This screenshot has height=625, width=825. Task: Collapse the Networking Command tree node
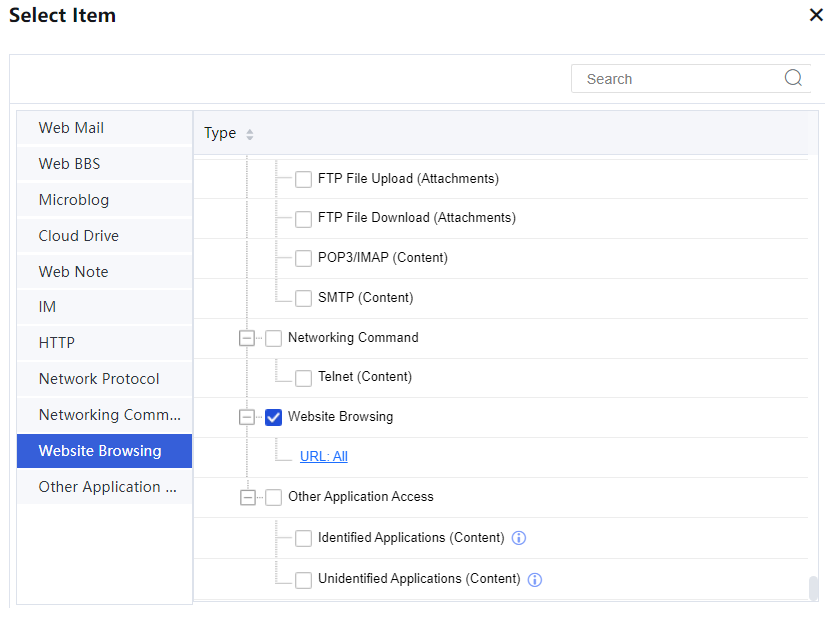click(x=247, y=338)
